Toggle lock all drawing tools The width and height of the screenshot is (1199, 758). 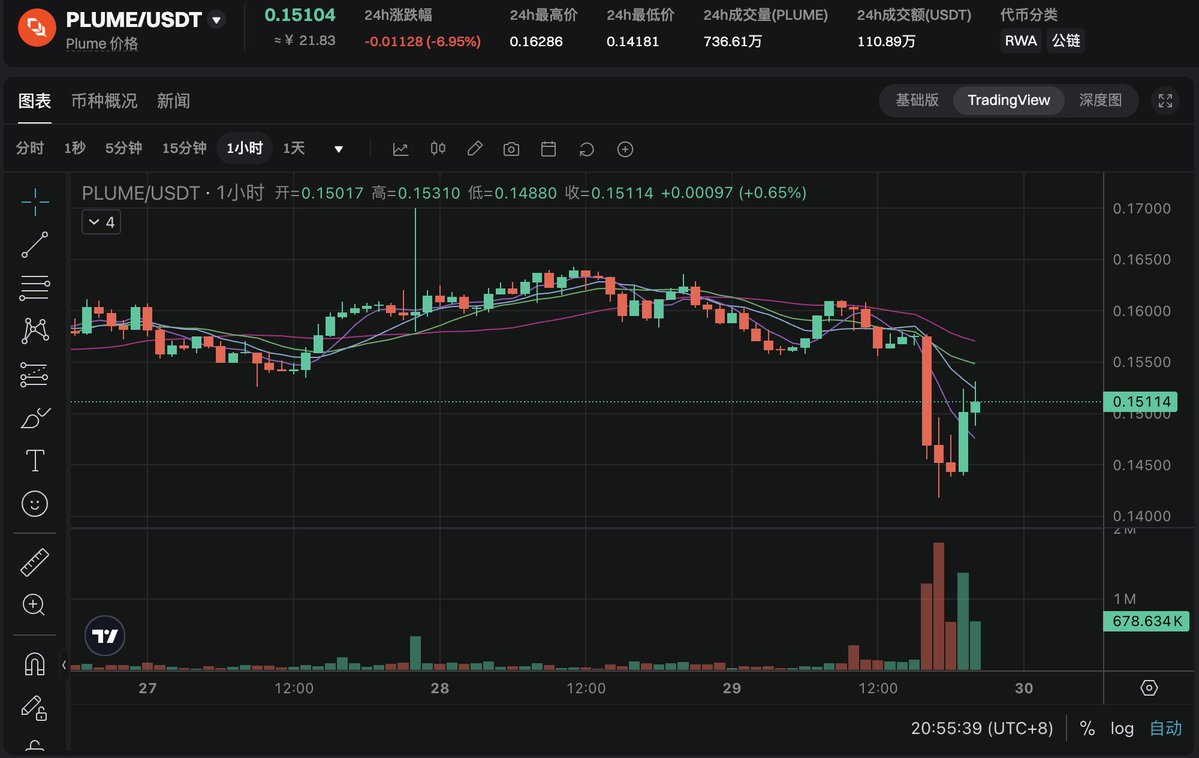tap(34, 708)
